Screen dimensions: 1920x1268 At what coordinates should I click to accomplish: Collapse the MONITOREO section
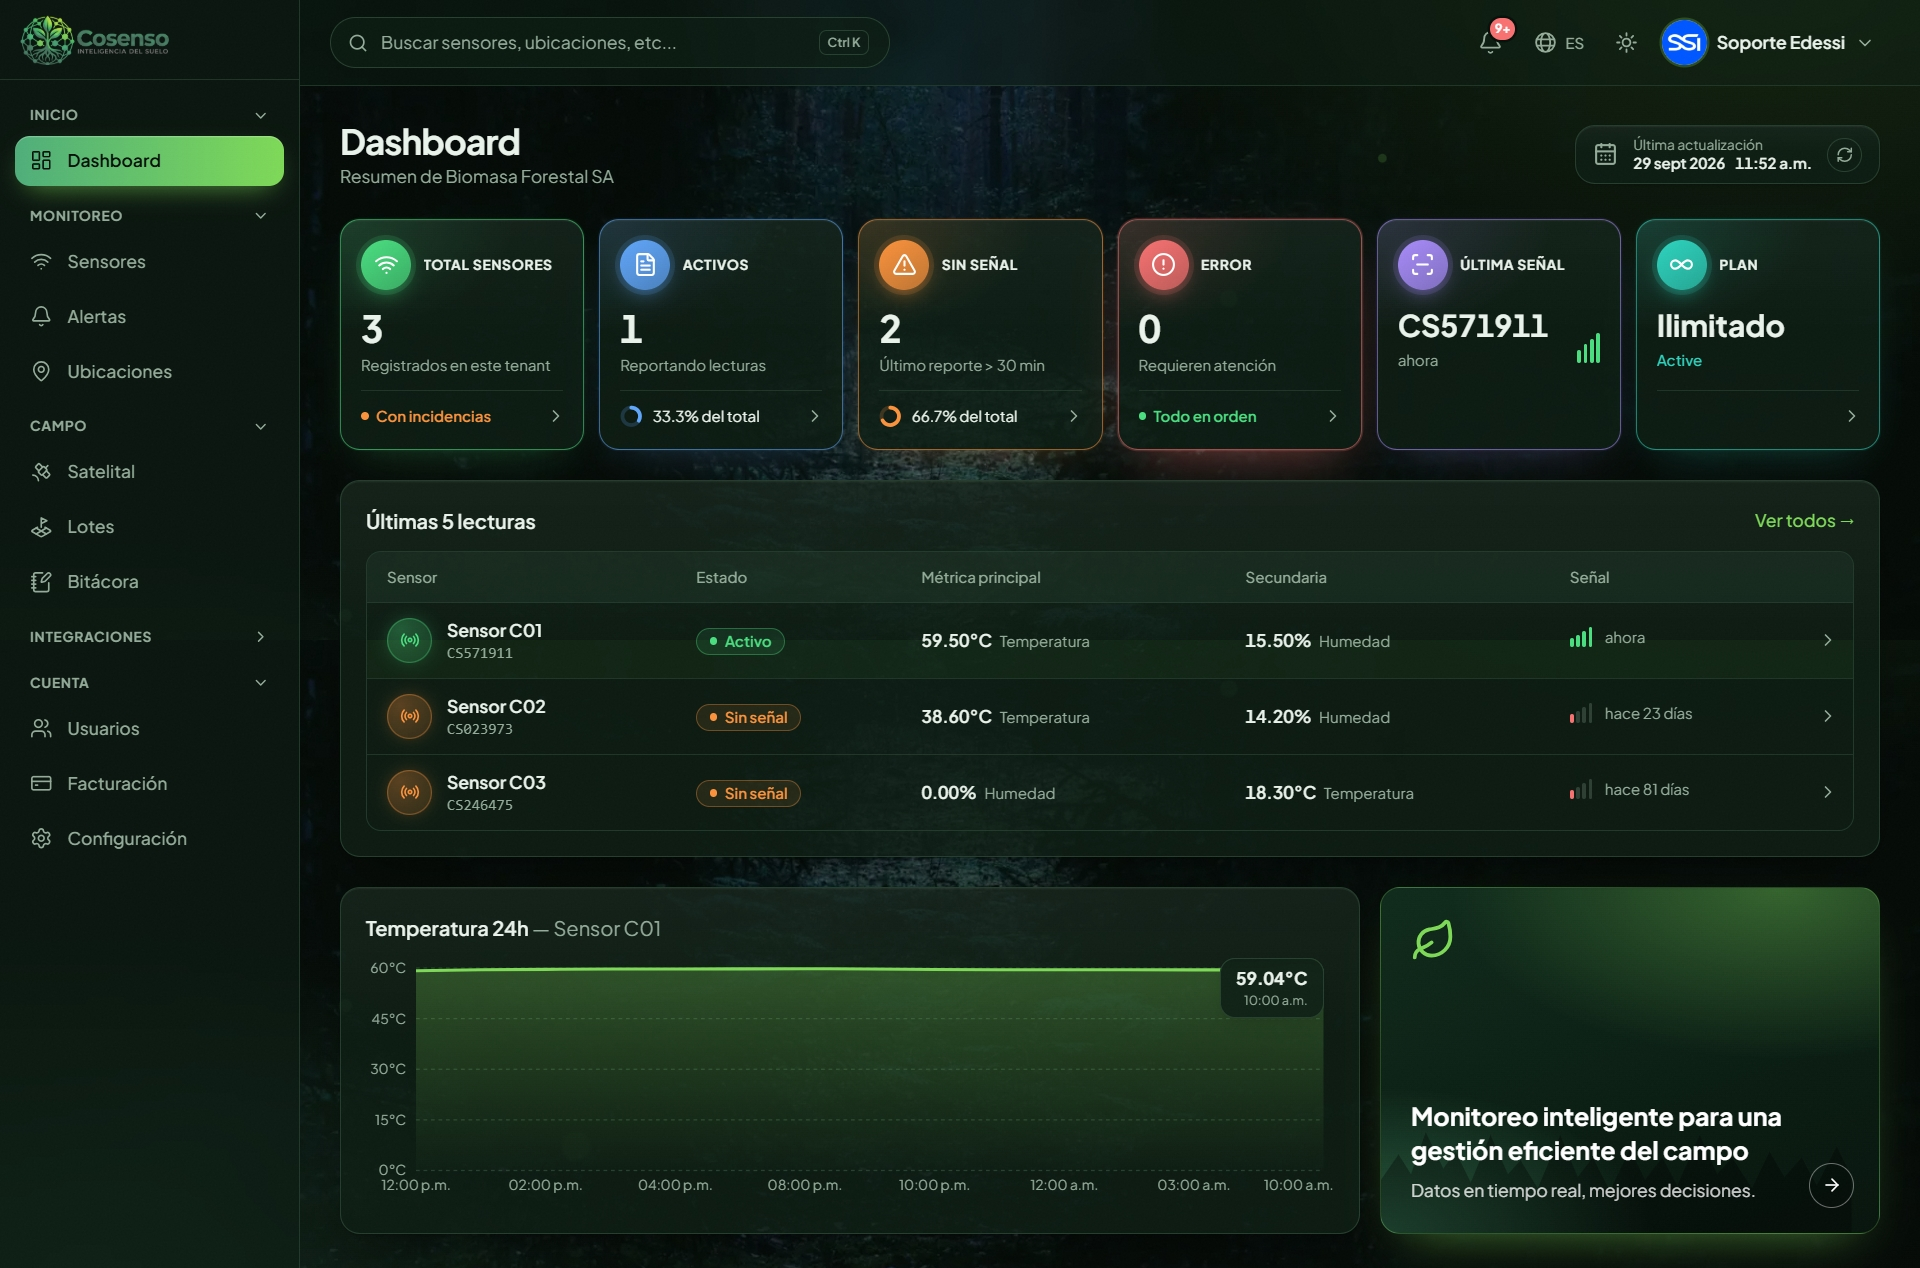click(149, 216)
